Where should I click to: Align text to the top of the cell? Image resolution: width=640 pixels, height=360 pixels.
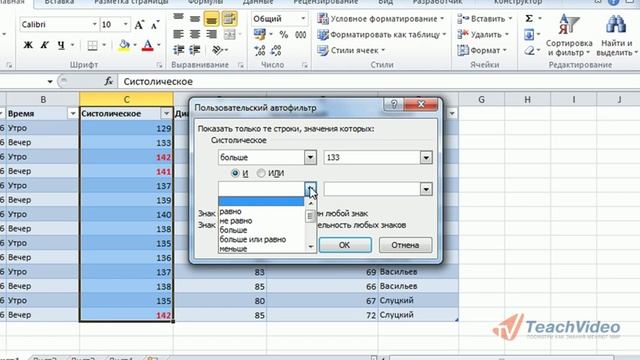[178, 18]
